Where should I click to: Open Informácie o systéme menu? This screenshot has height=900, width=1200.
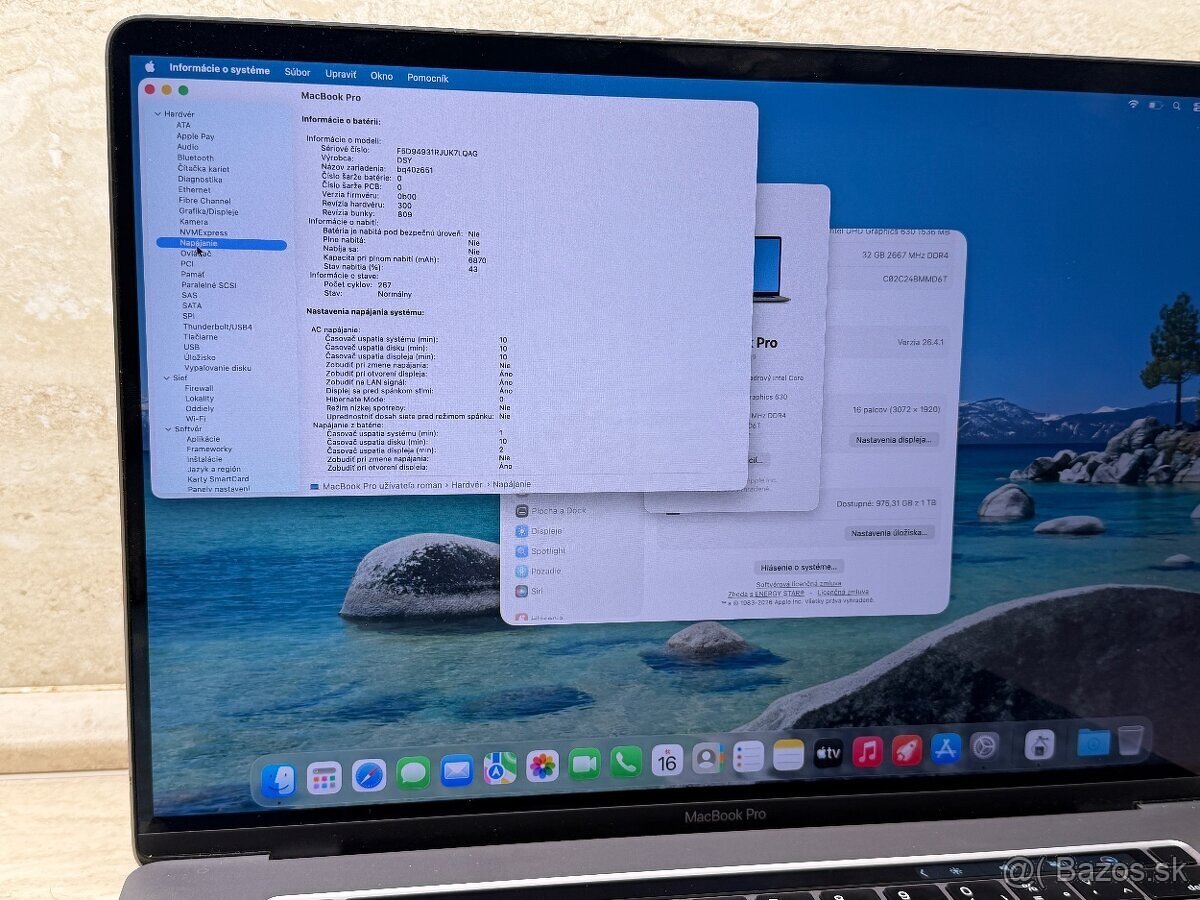coord(219,70)
